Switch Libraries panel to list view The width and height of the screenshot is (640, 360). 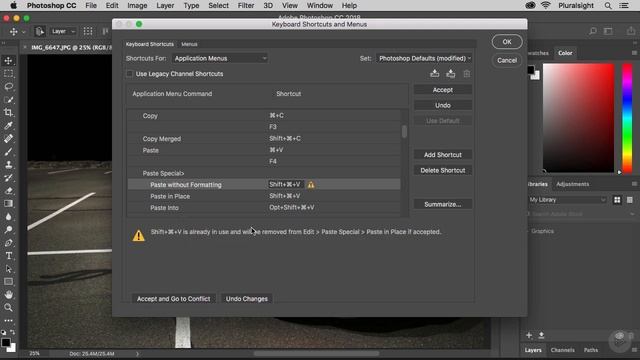(x=630, y=200)
